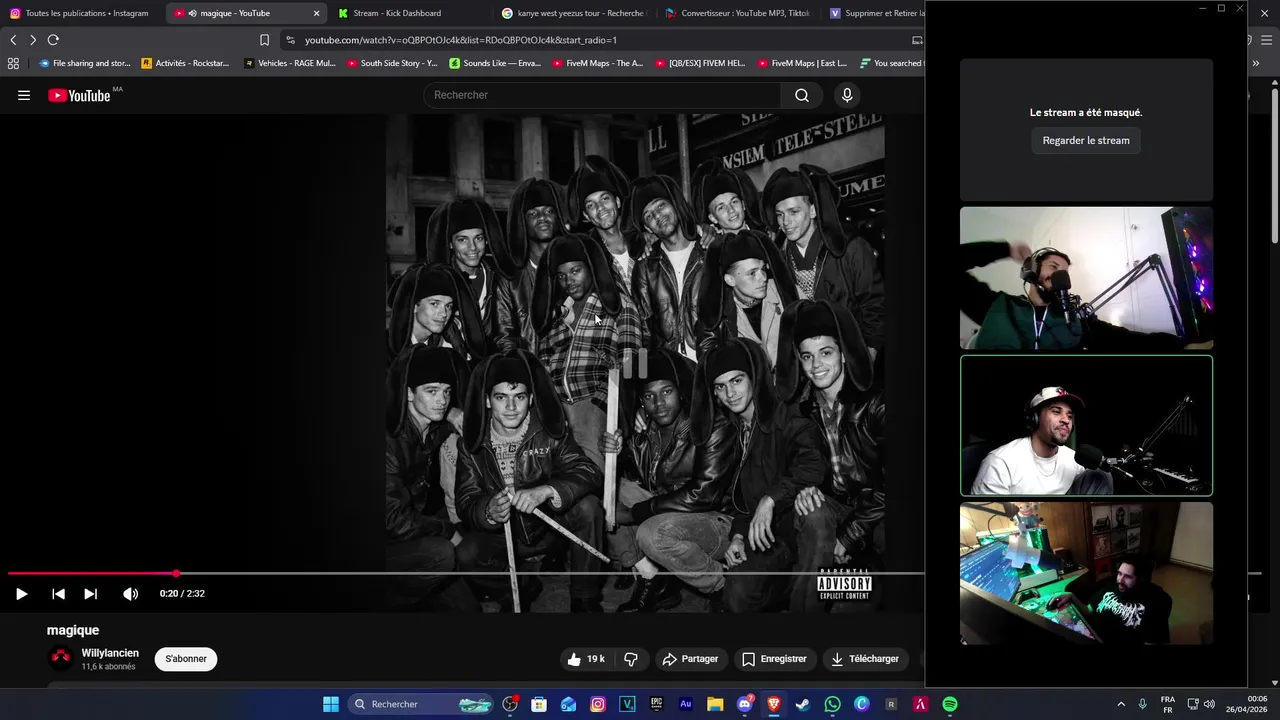Image resolution: width=1280 pixels, height=720 pixels.
Task: Open WhatsApp from taskbar
Action: click(832, 704)
